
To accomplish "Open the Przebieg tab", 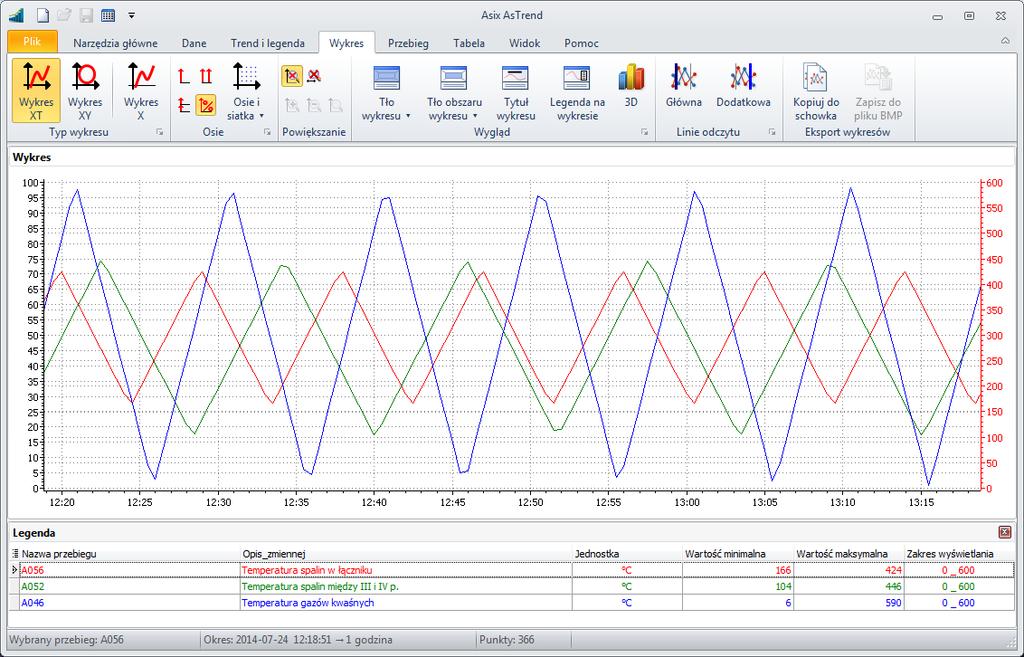I will [x=408, y=43].
